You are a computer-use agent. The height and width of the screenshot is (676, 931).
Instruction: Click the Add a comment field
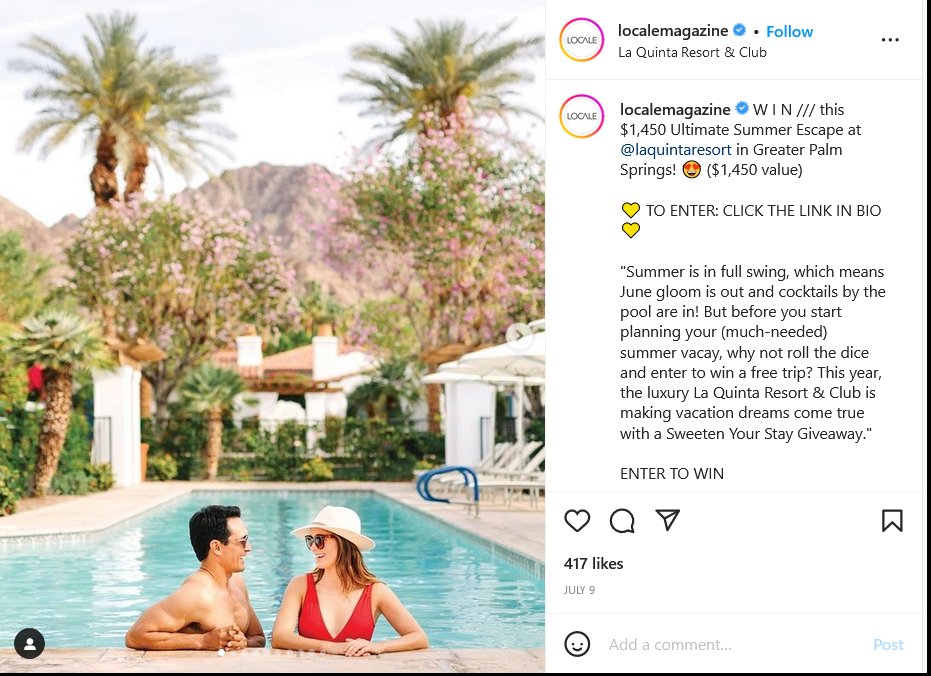click(x=736, y=645)
